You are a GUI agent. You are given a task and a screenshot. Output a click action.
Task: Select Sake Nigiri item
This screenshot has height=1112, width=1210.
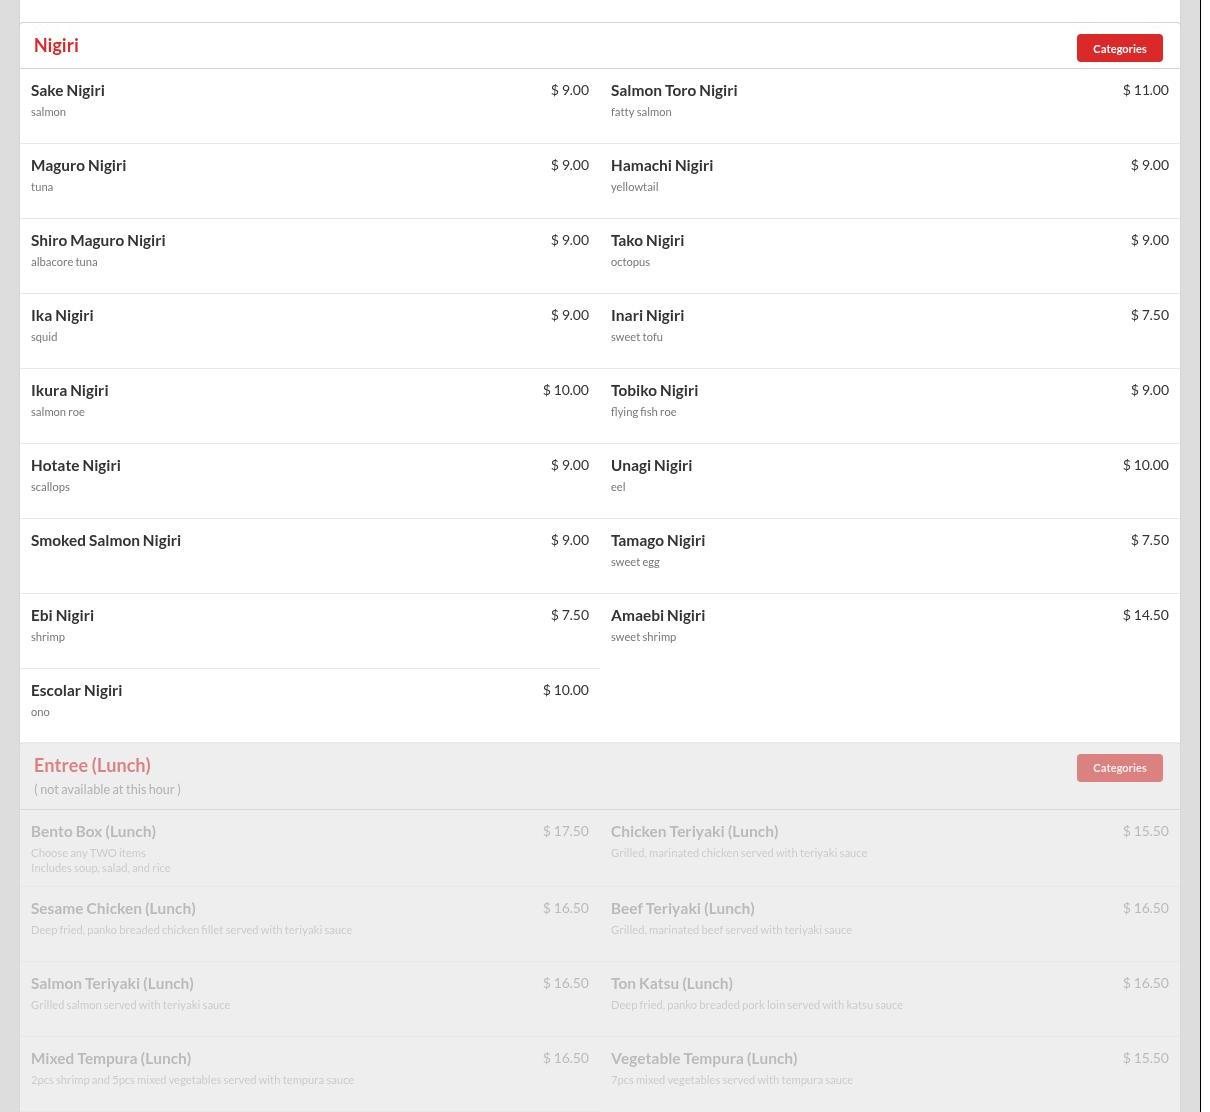[x=310, y=106]
